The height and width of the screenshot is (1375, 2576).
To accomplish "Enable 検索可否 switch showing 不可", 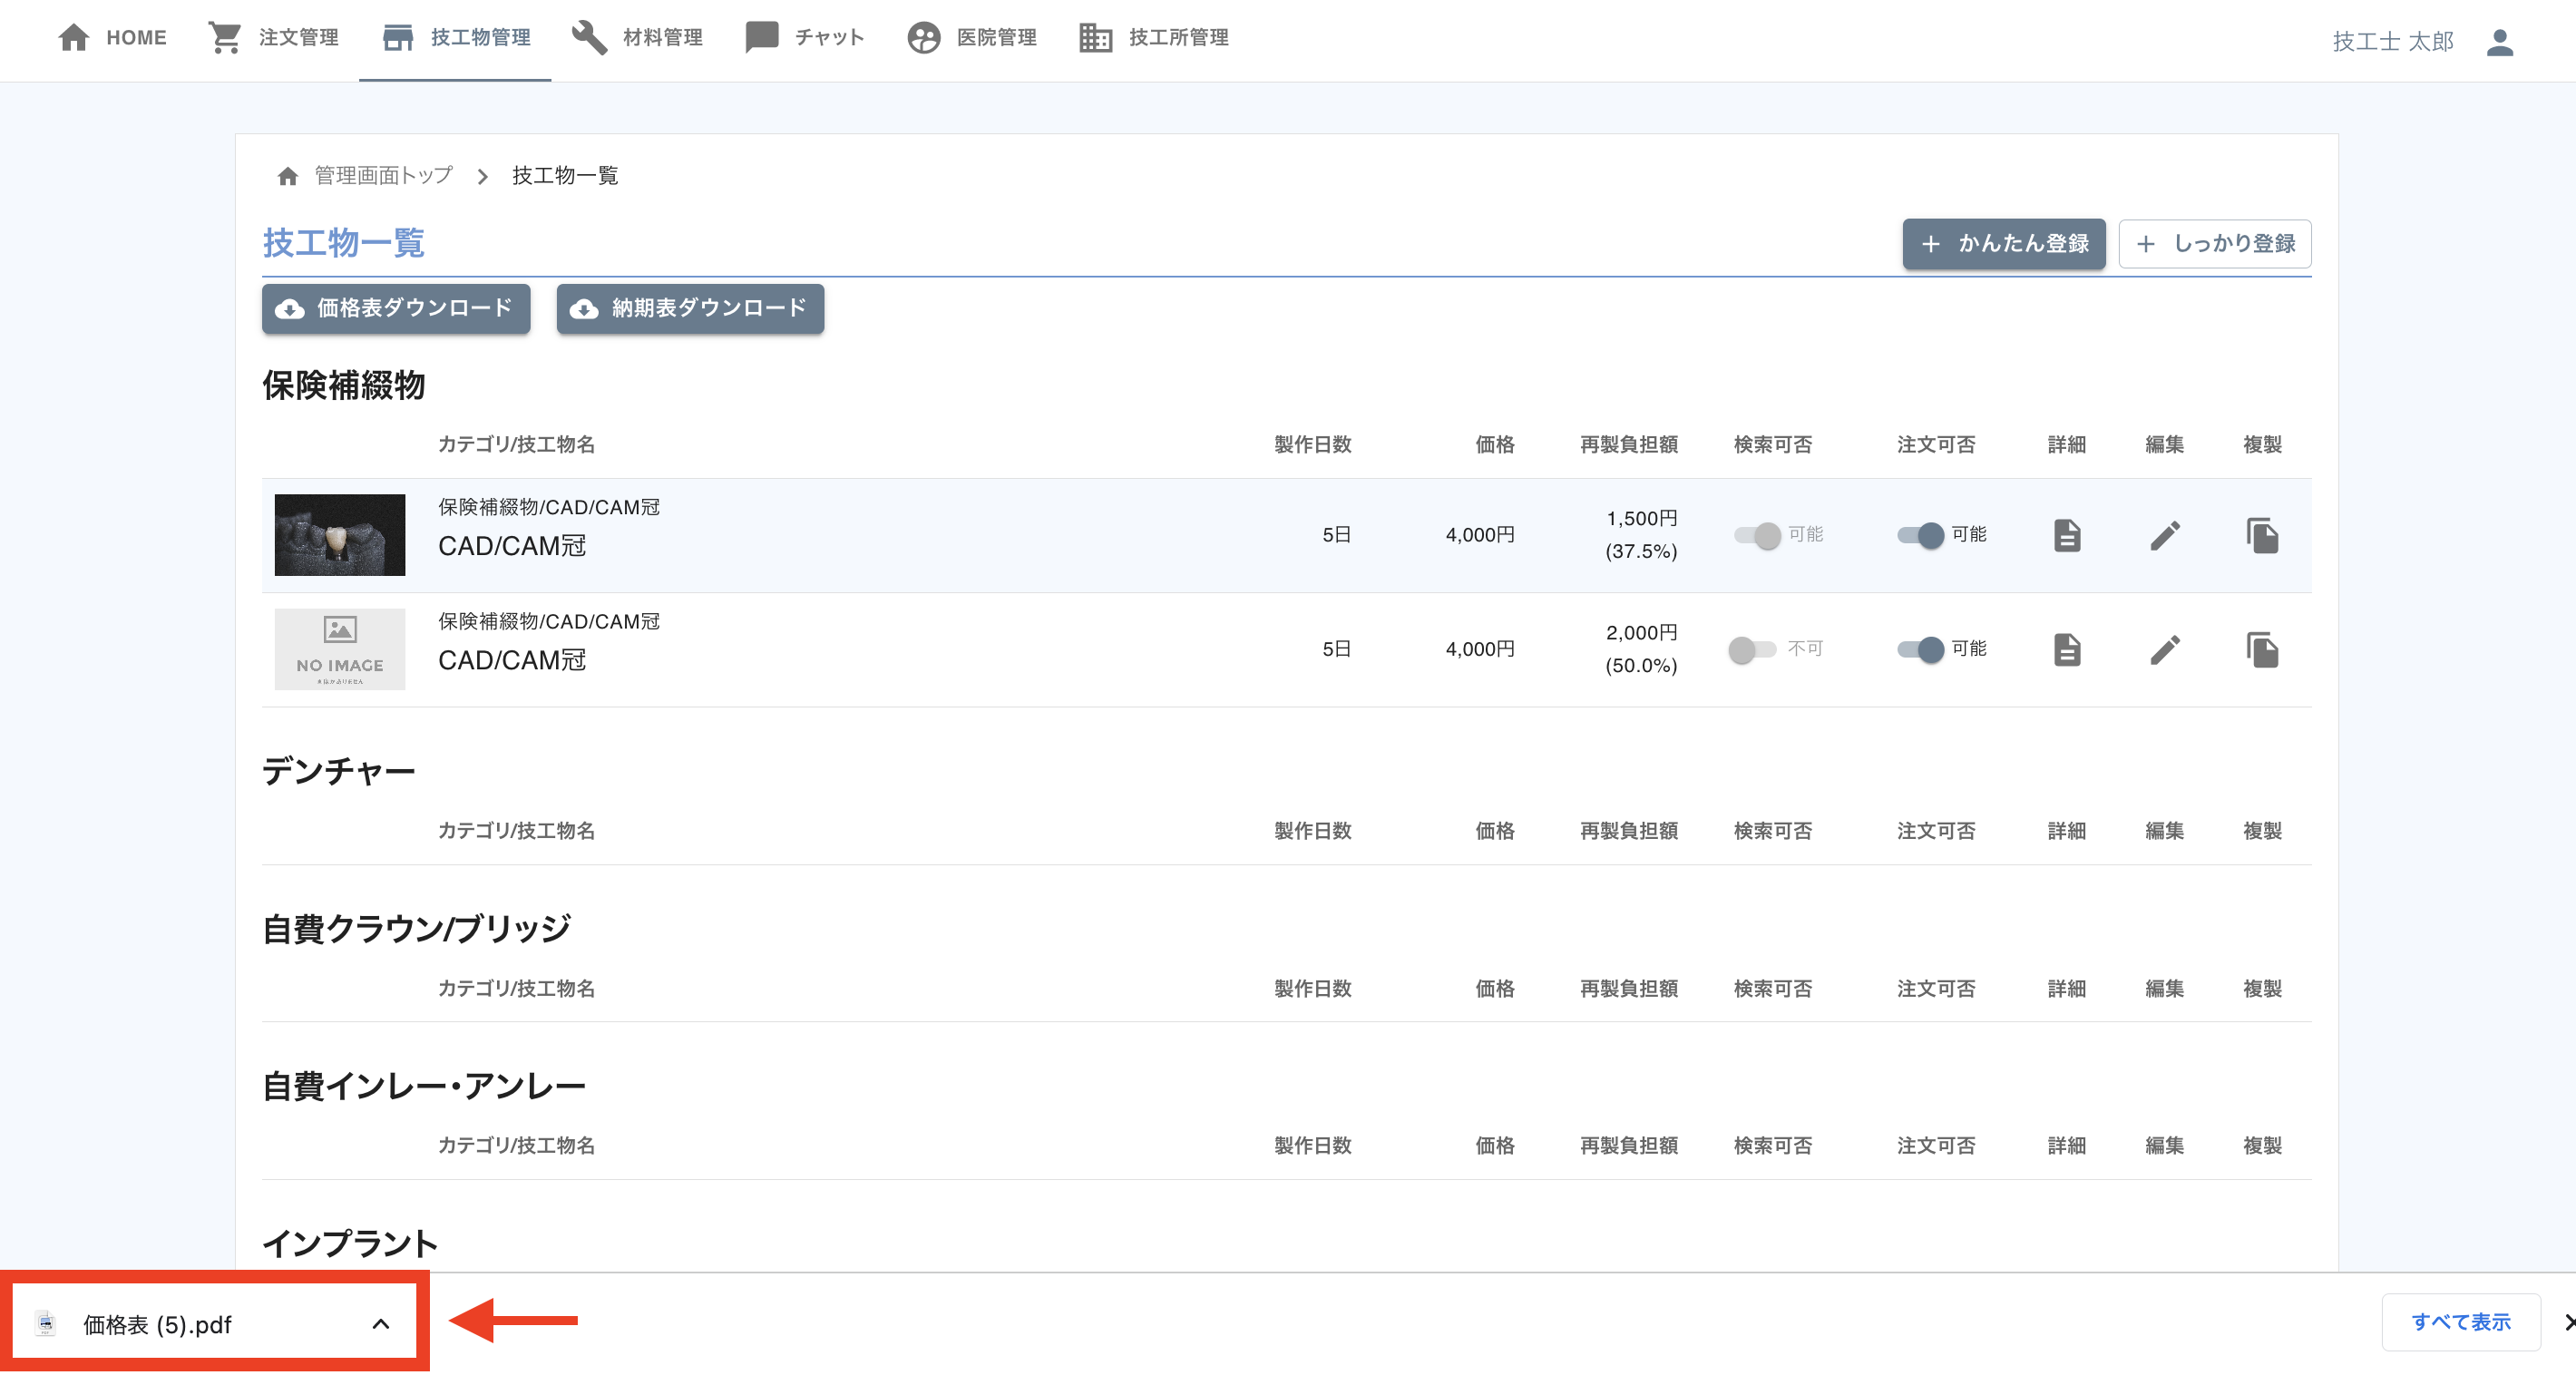I will [x=1751, y=649].
